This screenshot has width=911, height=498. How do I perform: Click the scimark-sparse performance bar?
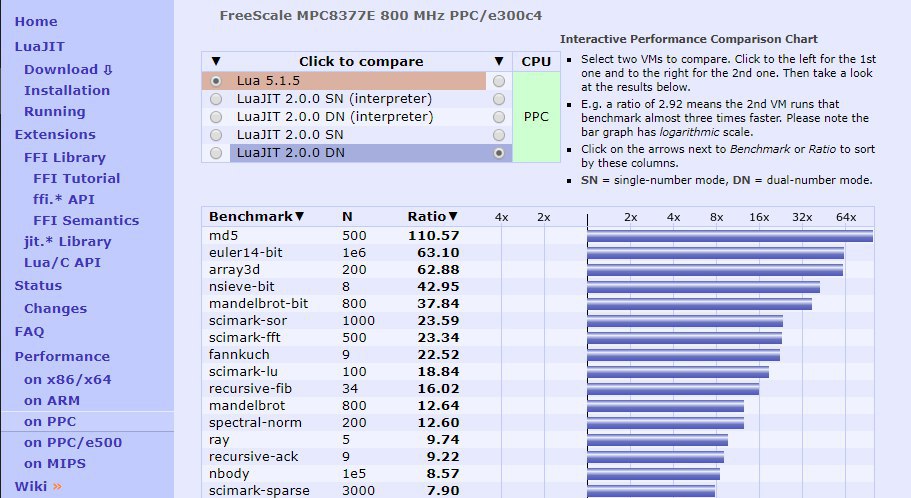coord(651,490)
